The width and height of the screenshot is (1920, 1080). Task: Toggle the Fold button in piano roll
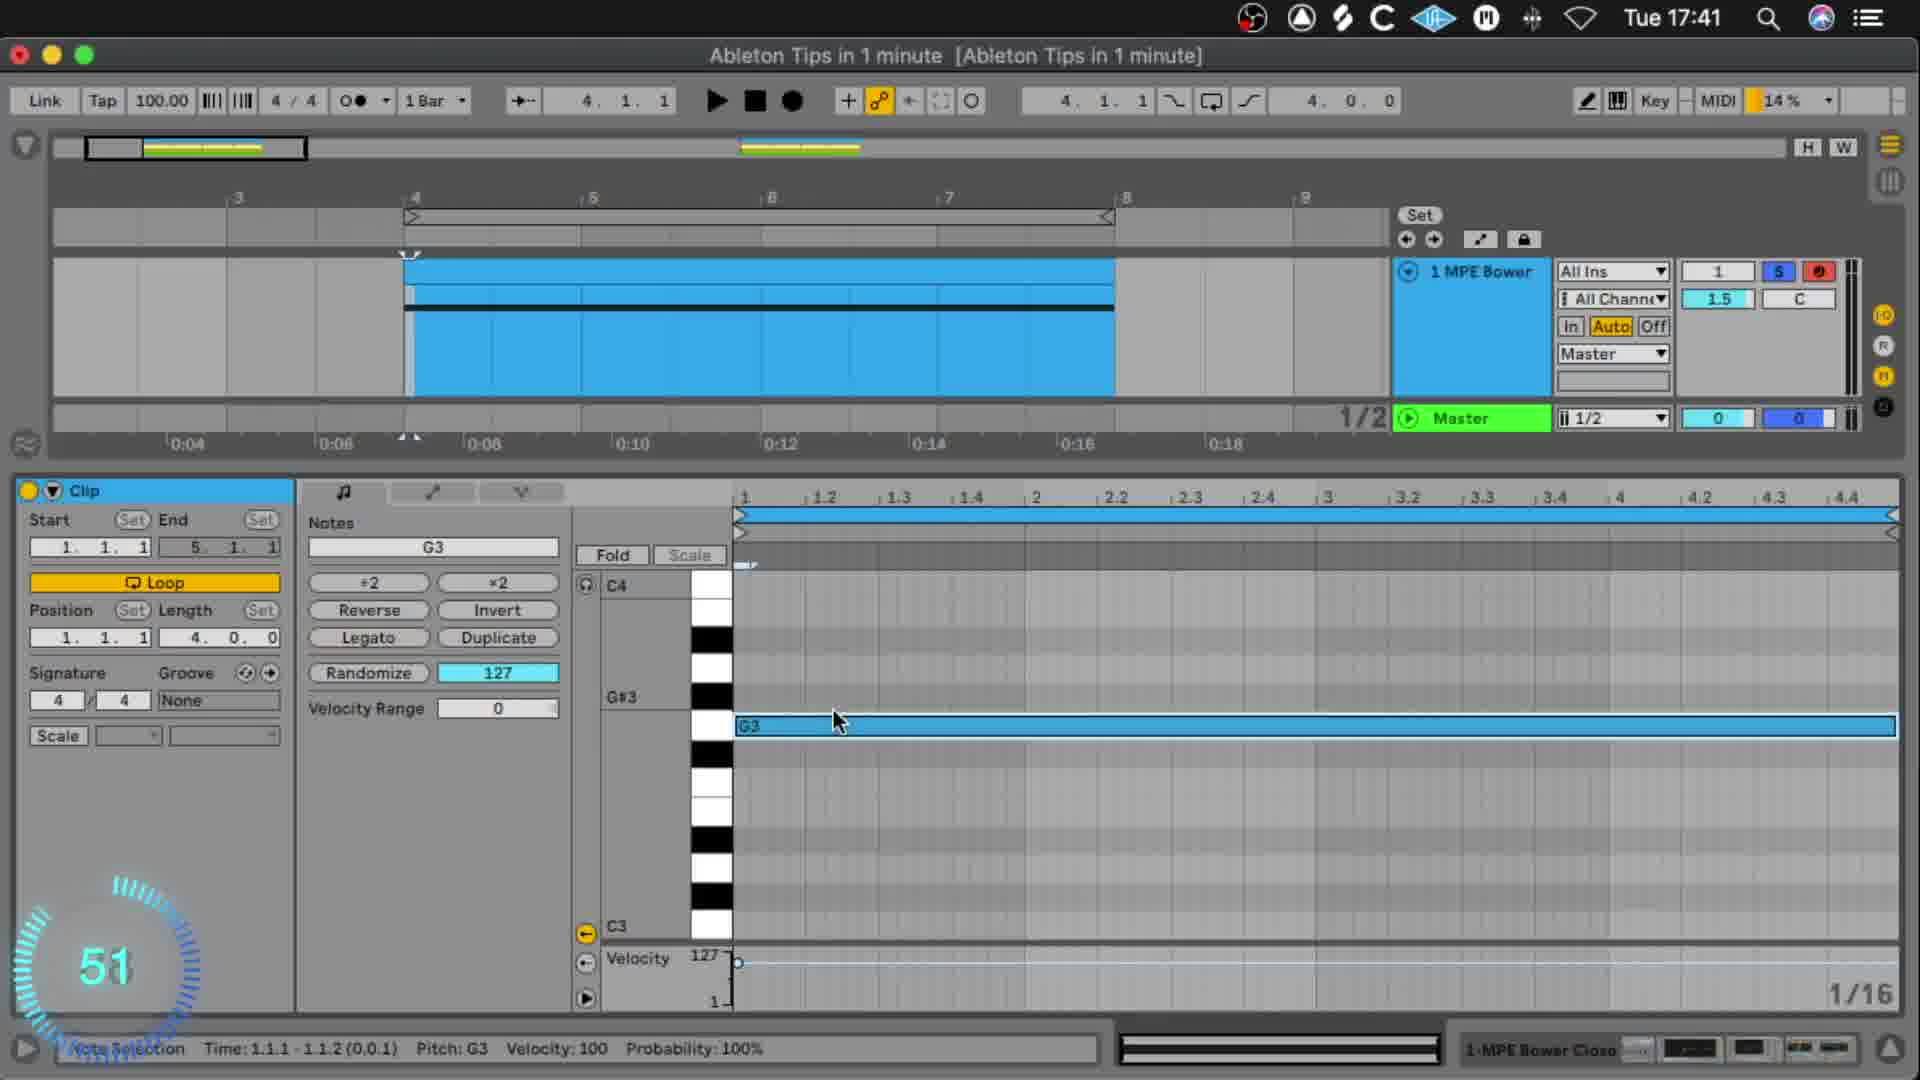point(612,555)
